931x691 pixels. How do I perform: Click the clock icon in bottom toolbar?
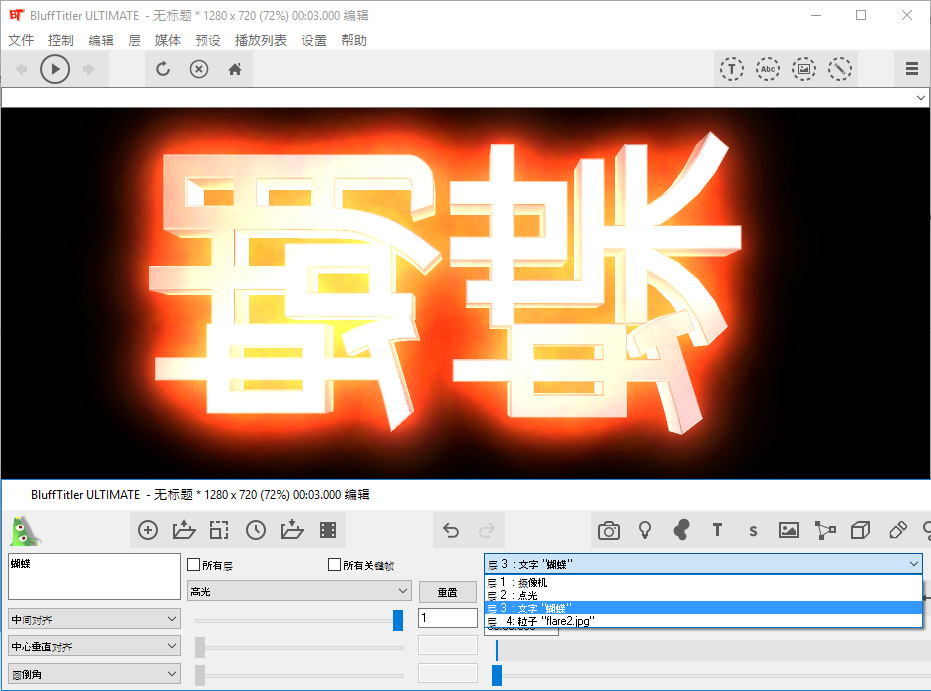tap(255, 530)
